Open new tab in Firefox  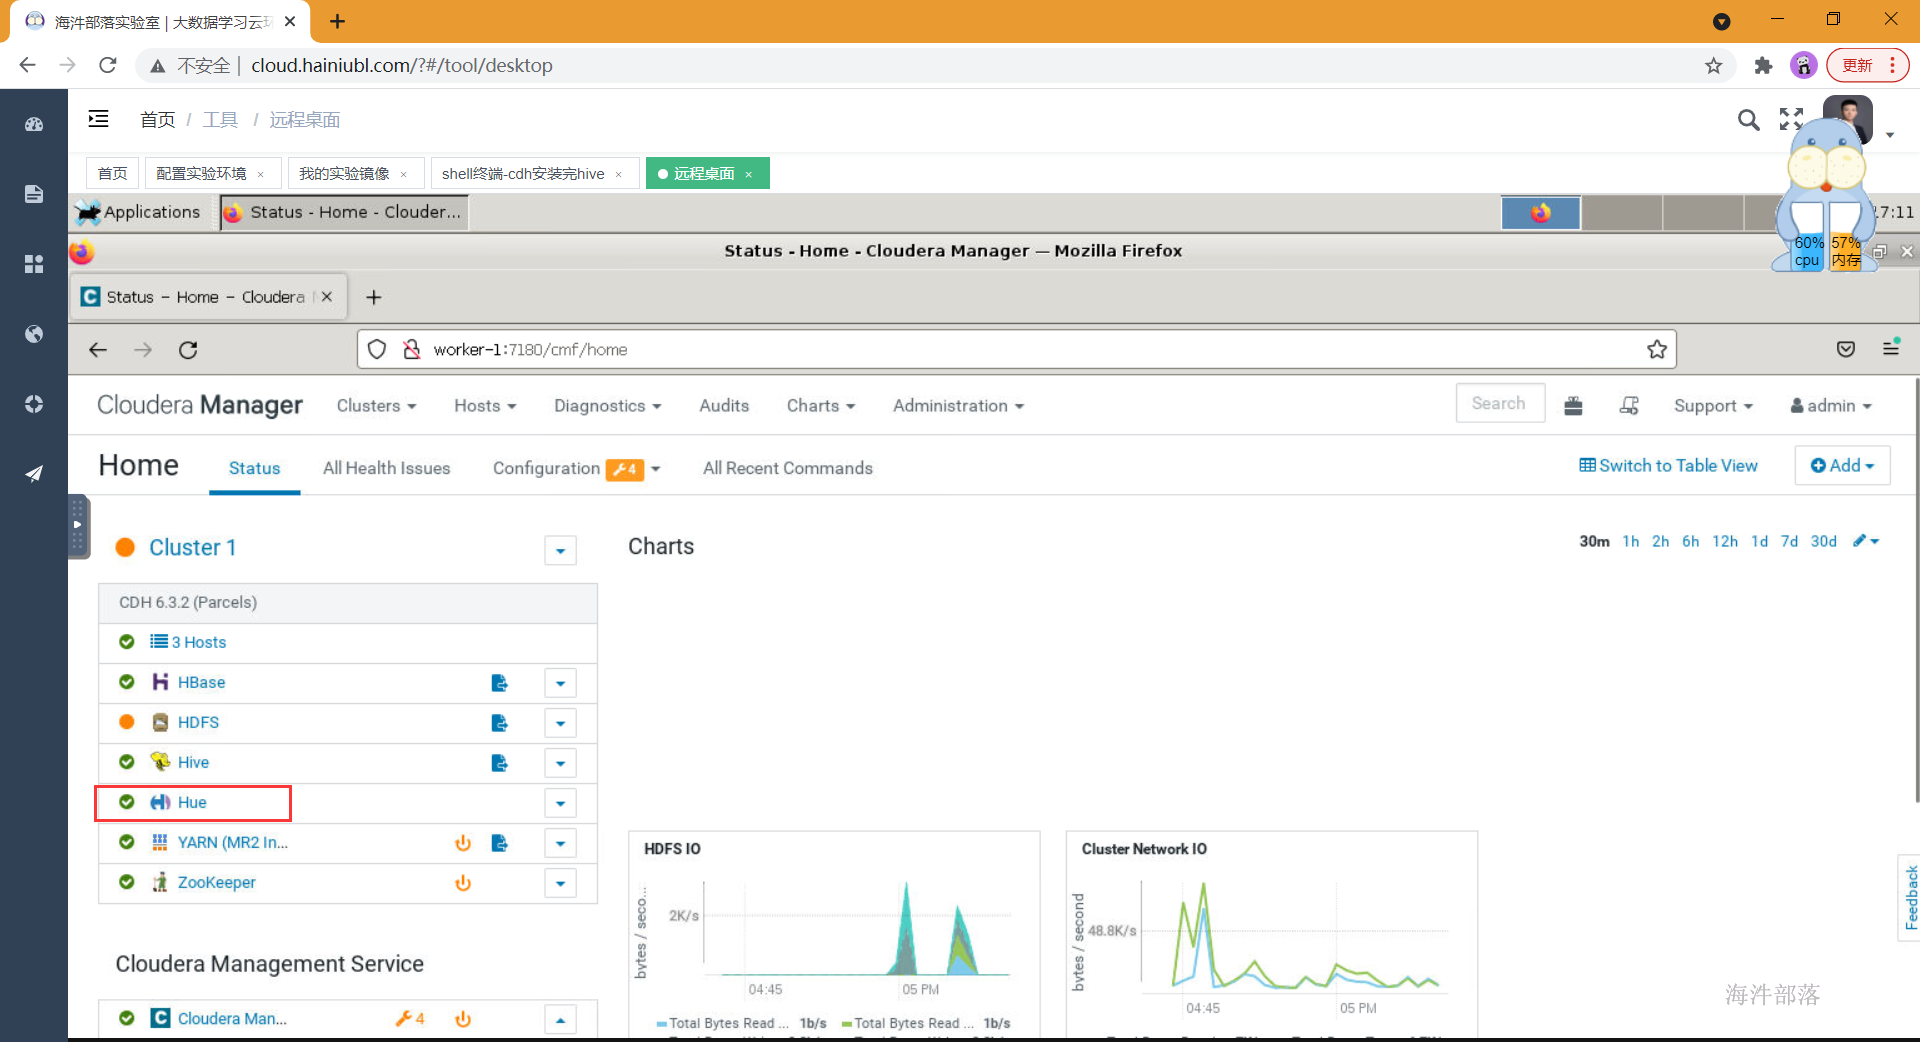374,297
